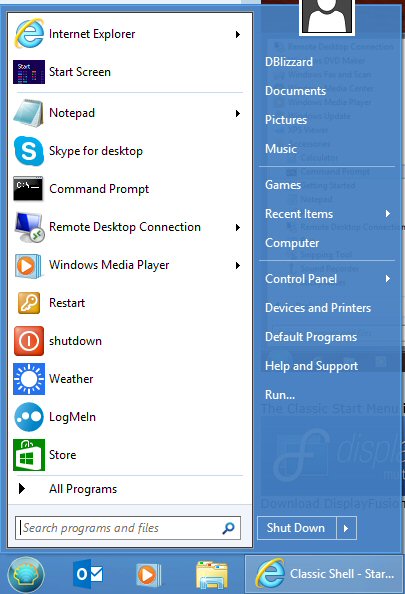
Task: Open Games menu entry
Action: click(283, 185)
